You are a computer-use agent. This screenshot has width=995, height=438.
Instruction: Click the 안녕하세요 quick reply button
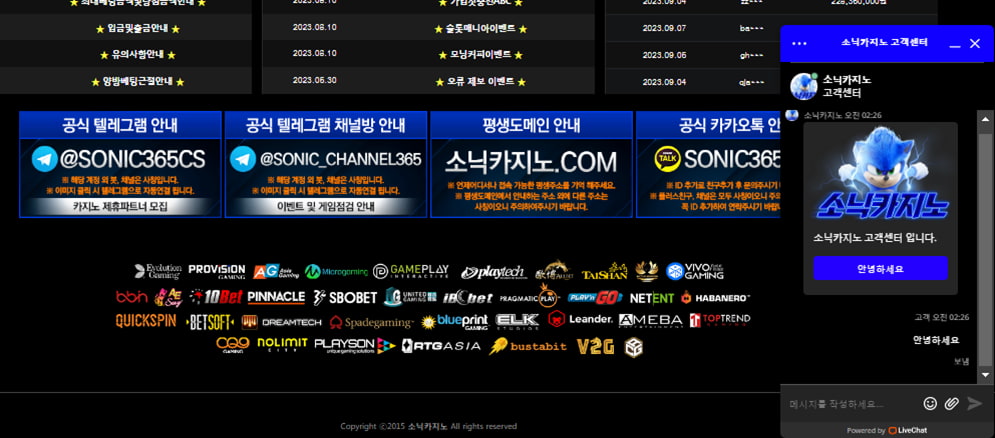click(x=880, y=269)
